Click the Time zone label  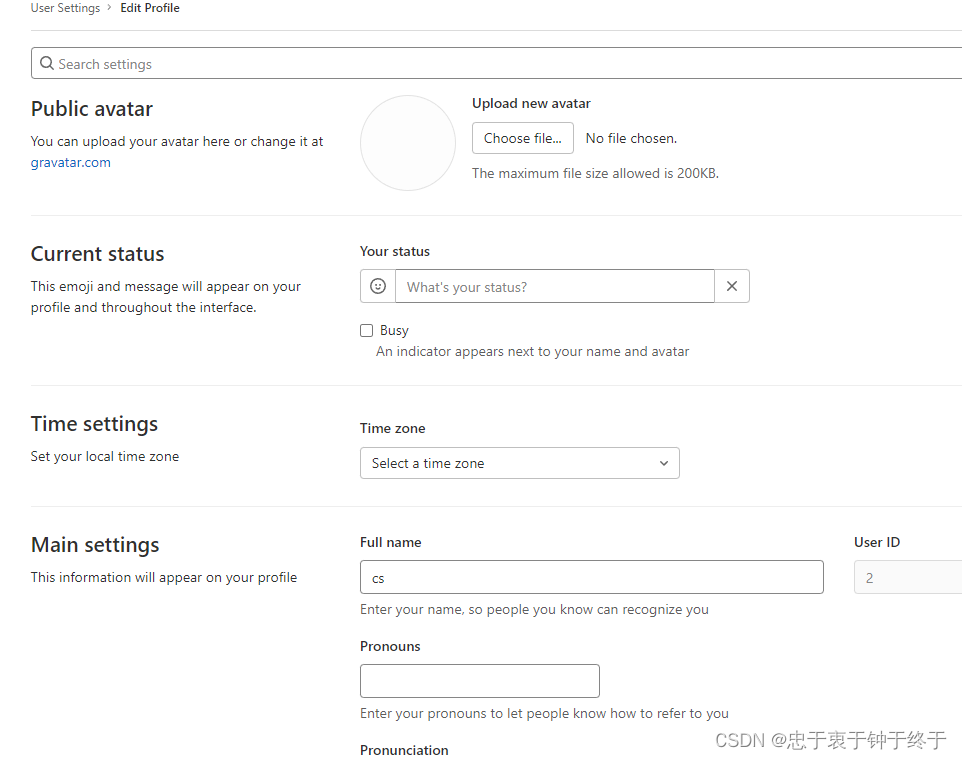393,428
